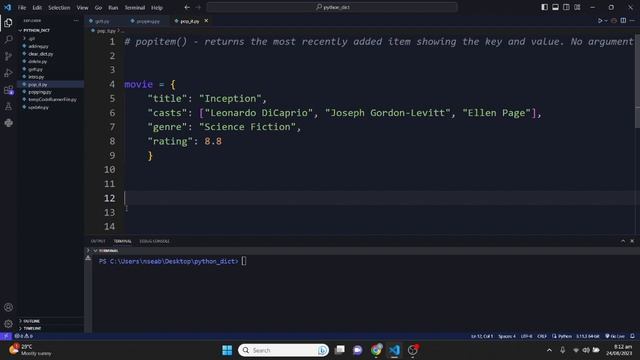Viewport: 640px width, 360px height.
Task: Toggle the primary side bar layout icon
Action: tap(544, 7)
